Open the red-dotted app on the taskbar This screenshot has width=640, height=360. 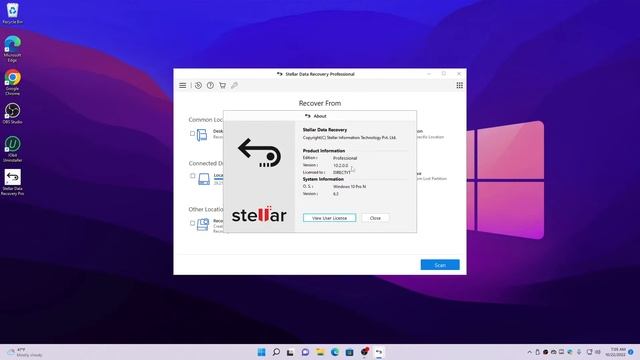click(364, 352)
